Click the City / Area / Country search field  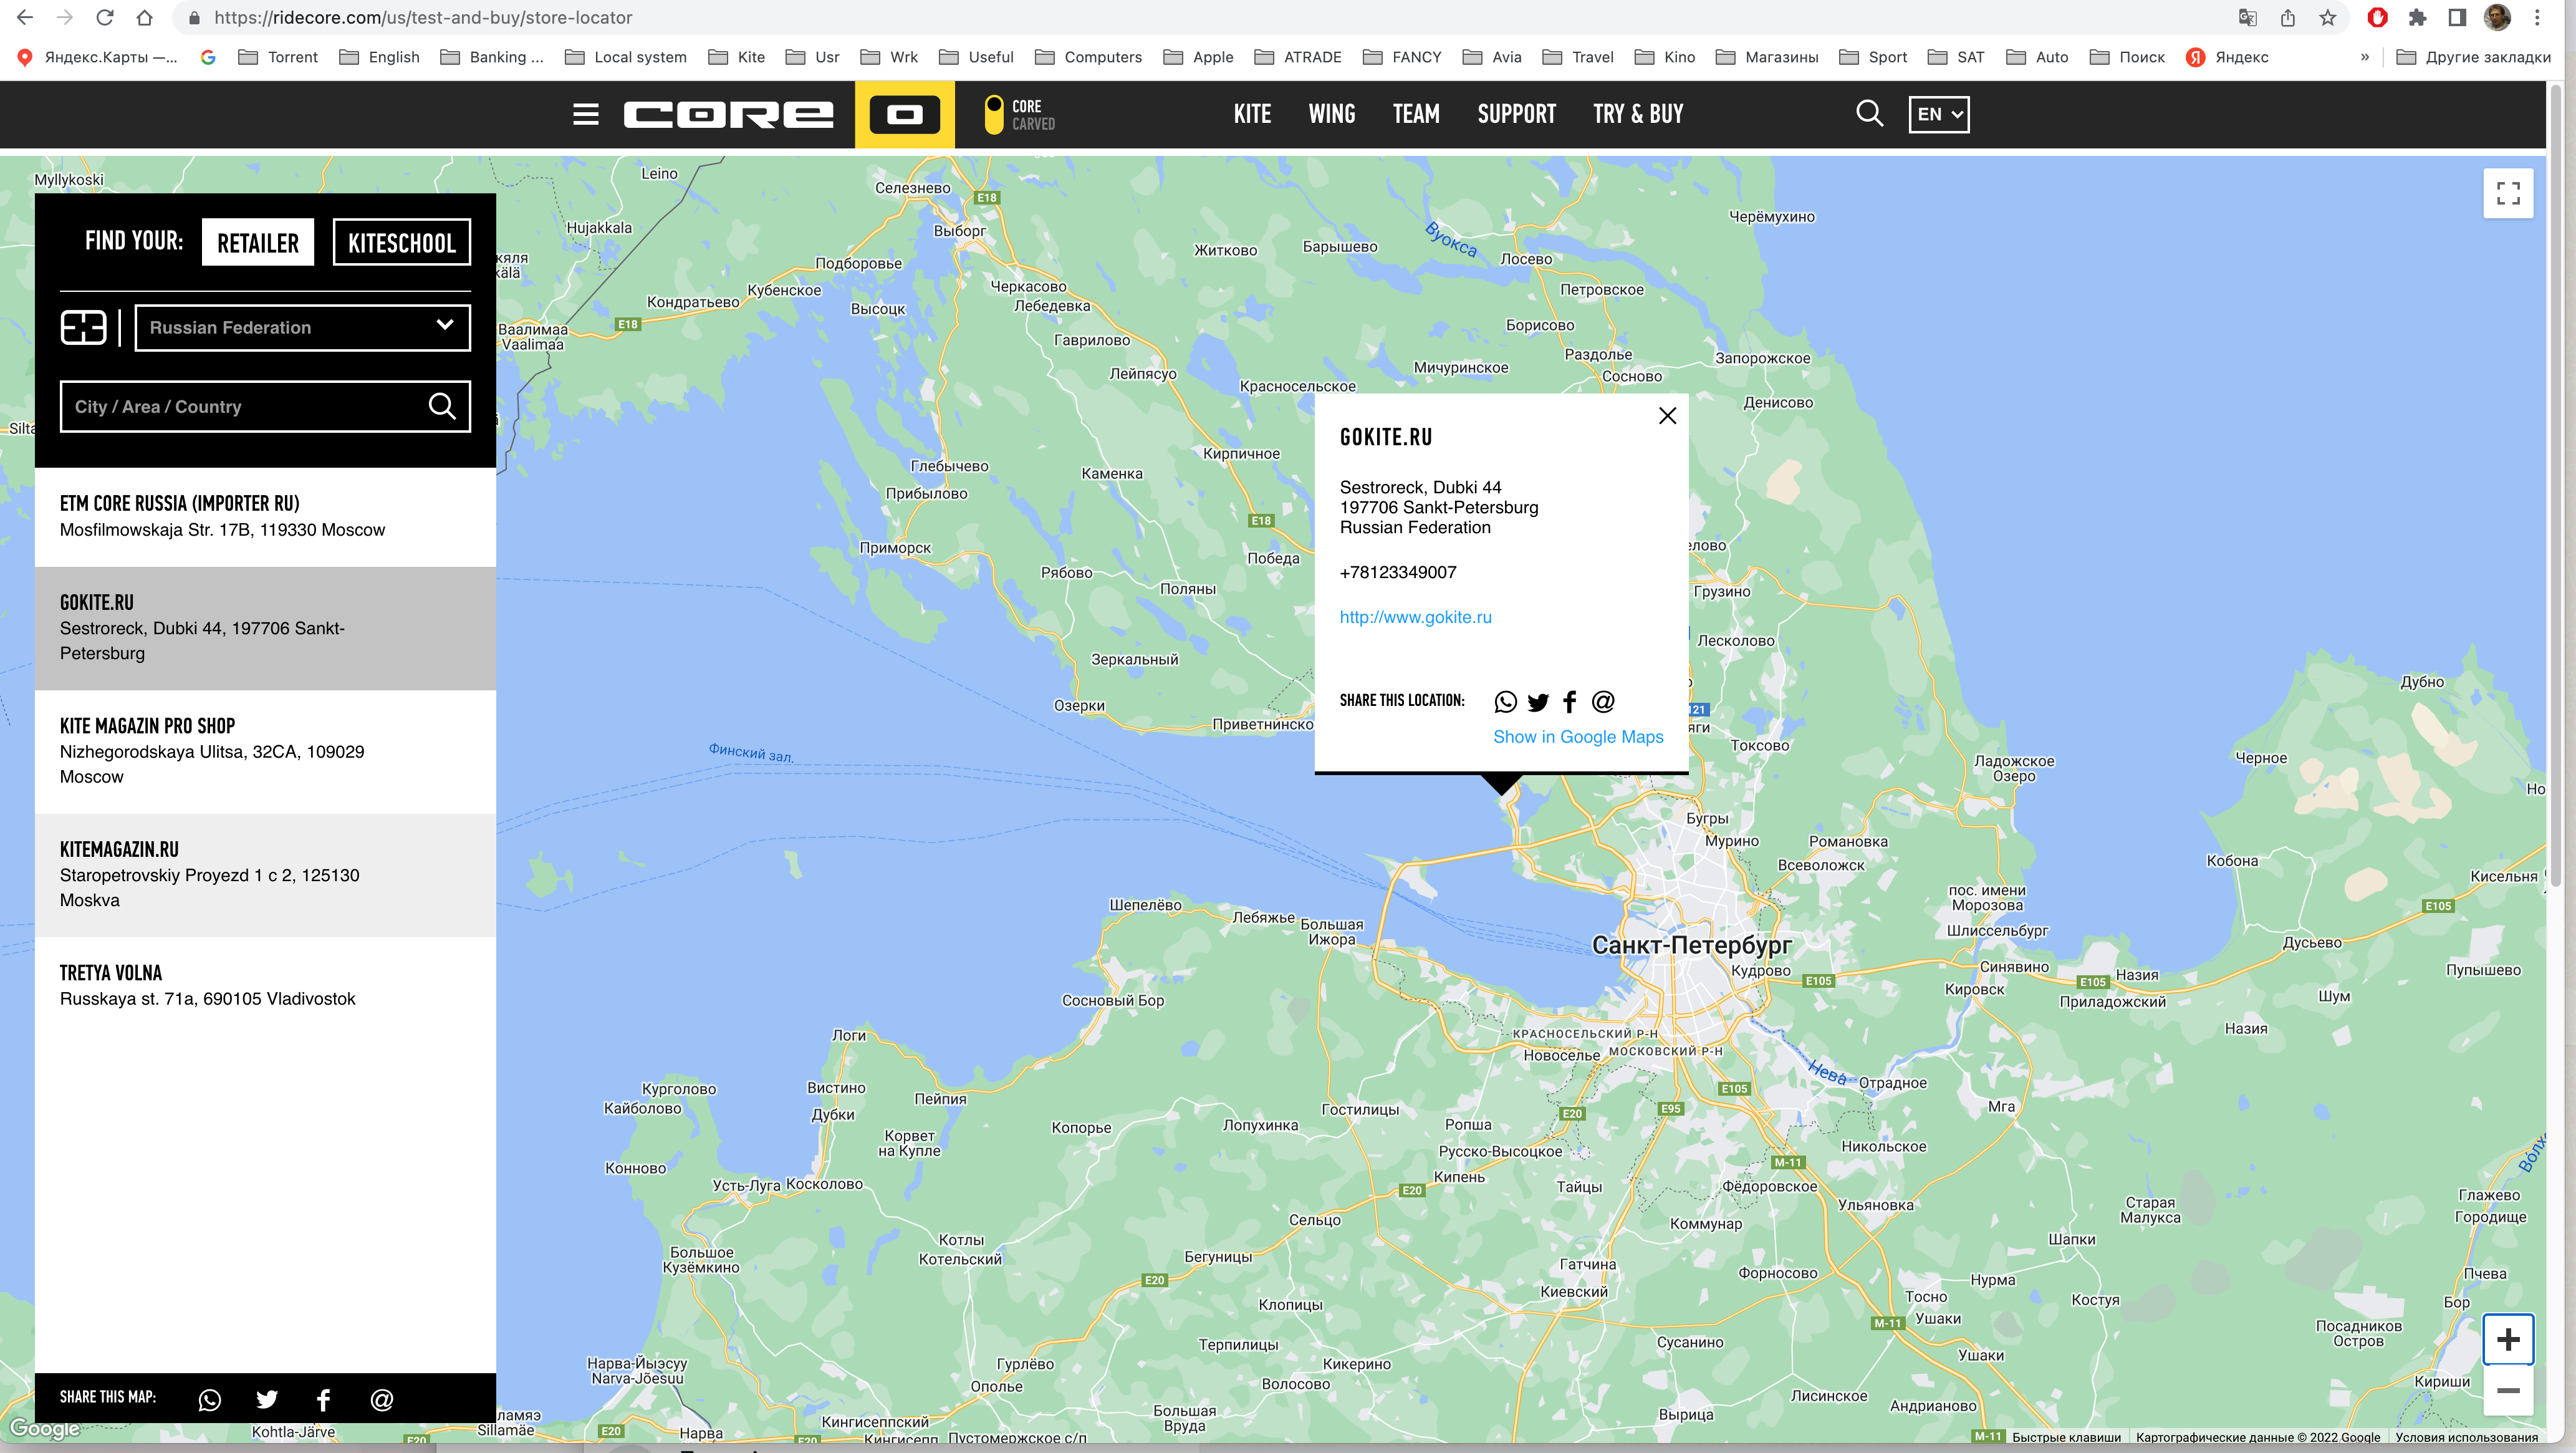coord(250,406)
